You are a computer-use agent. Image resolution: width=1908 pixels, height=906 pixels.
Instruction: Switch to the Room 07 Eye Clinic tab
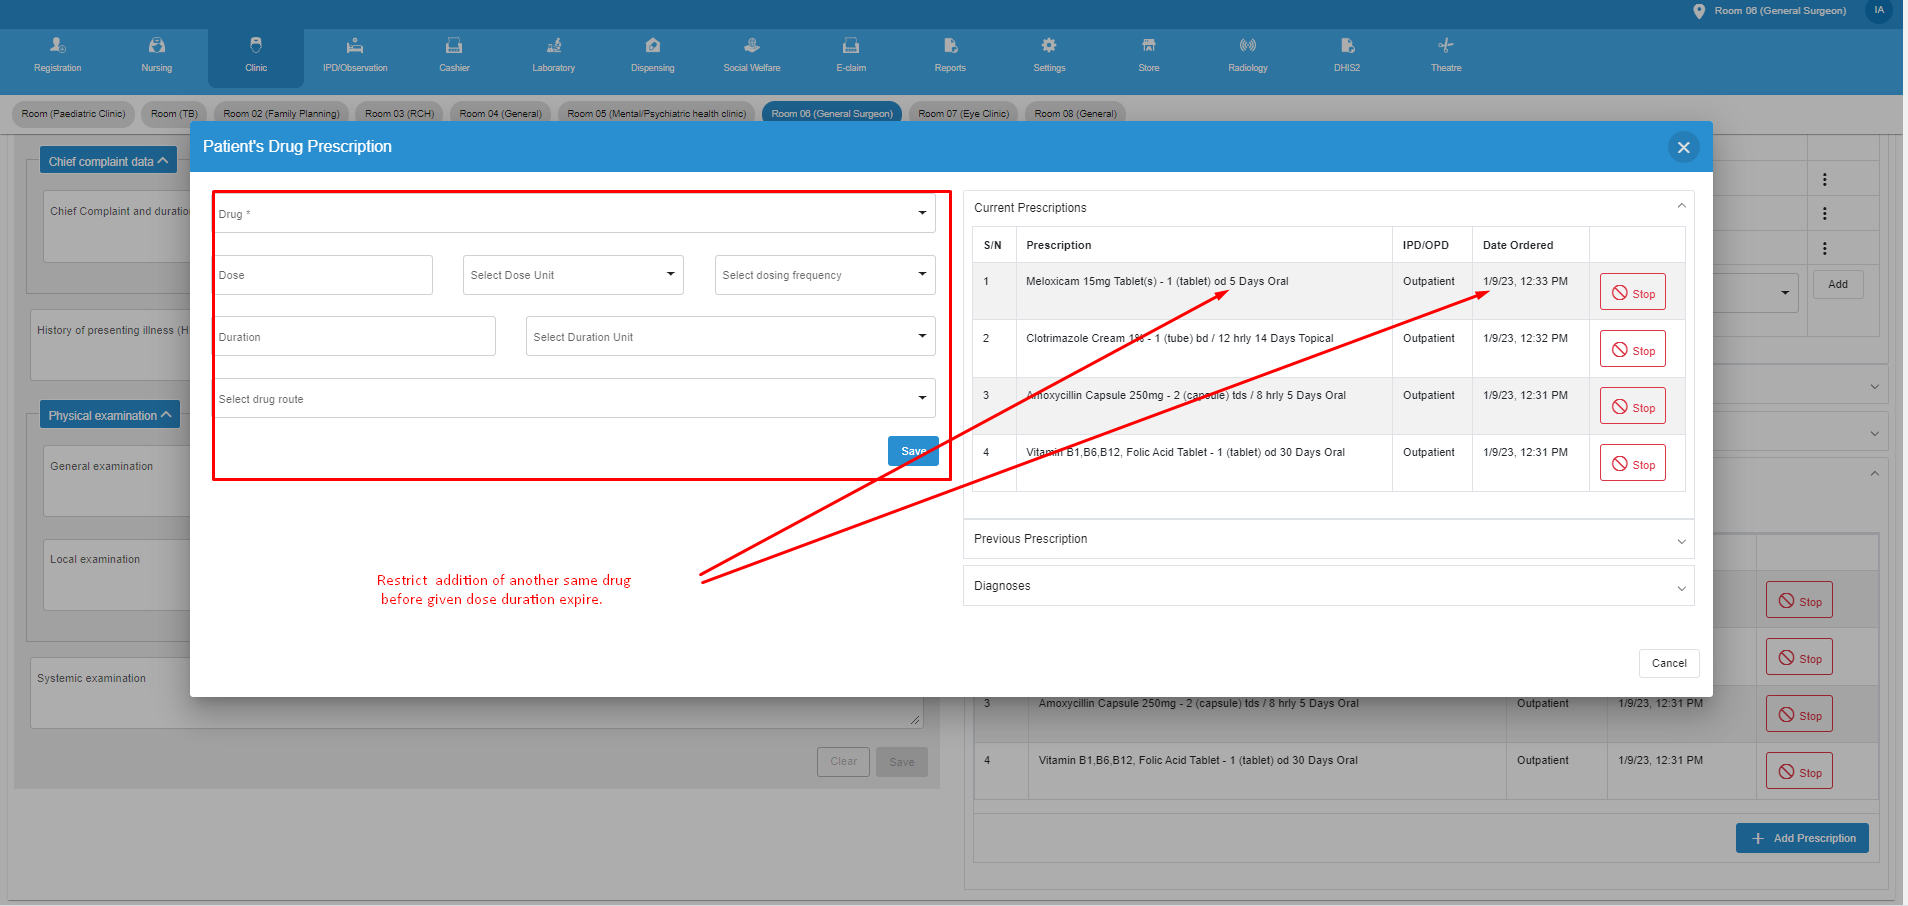click(x=963, y=113)
